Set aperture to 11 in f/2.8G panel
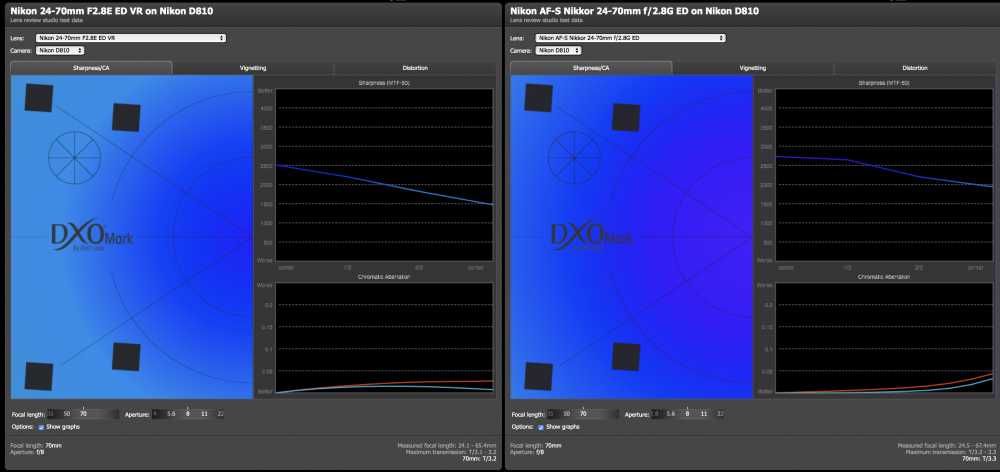This screenshot has width=1000, height=472. 704,414
